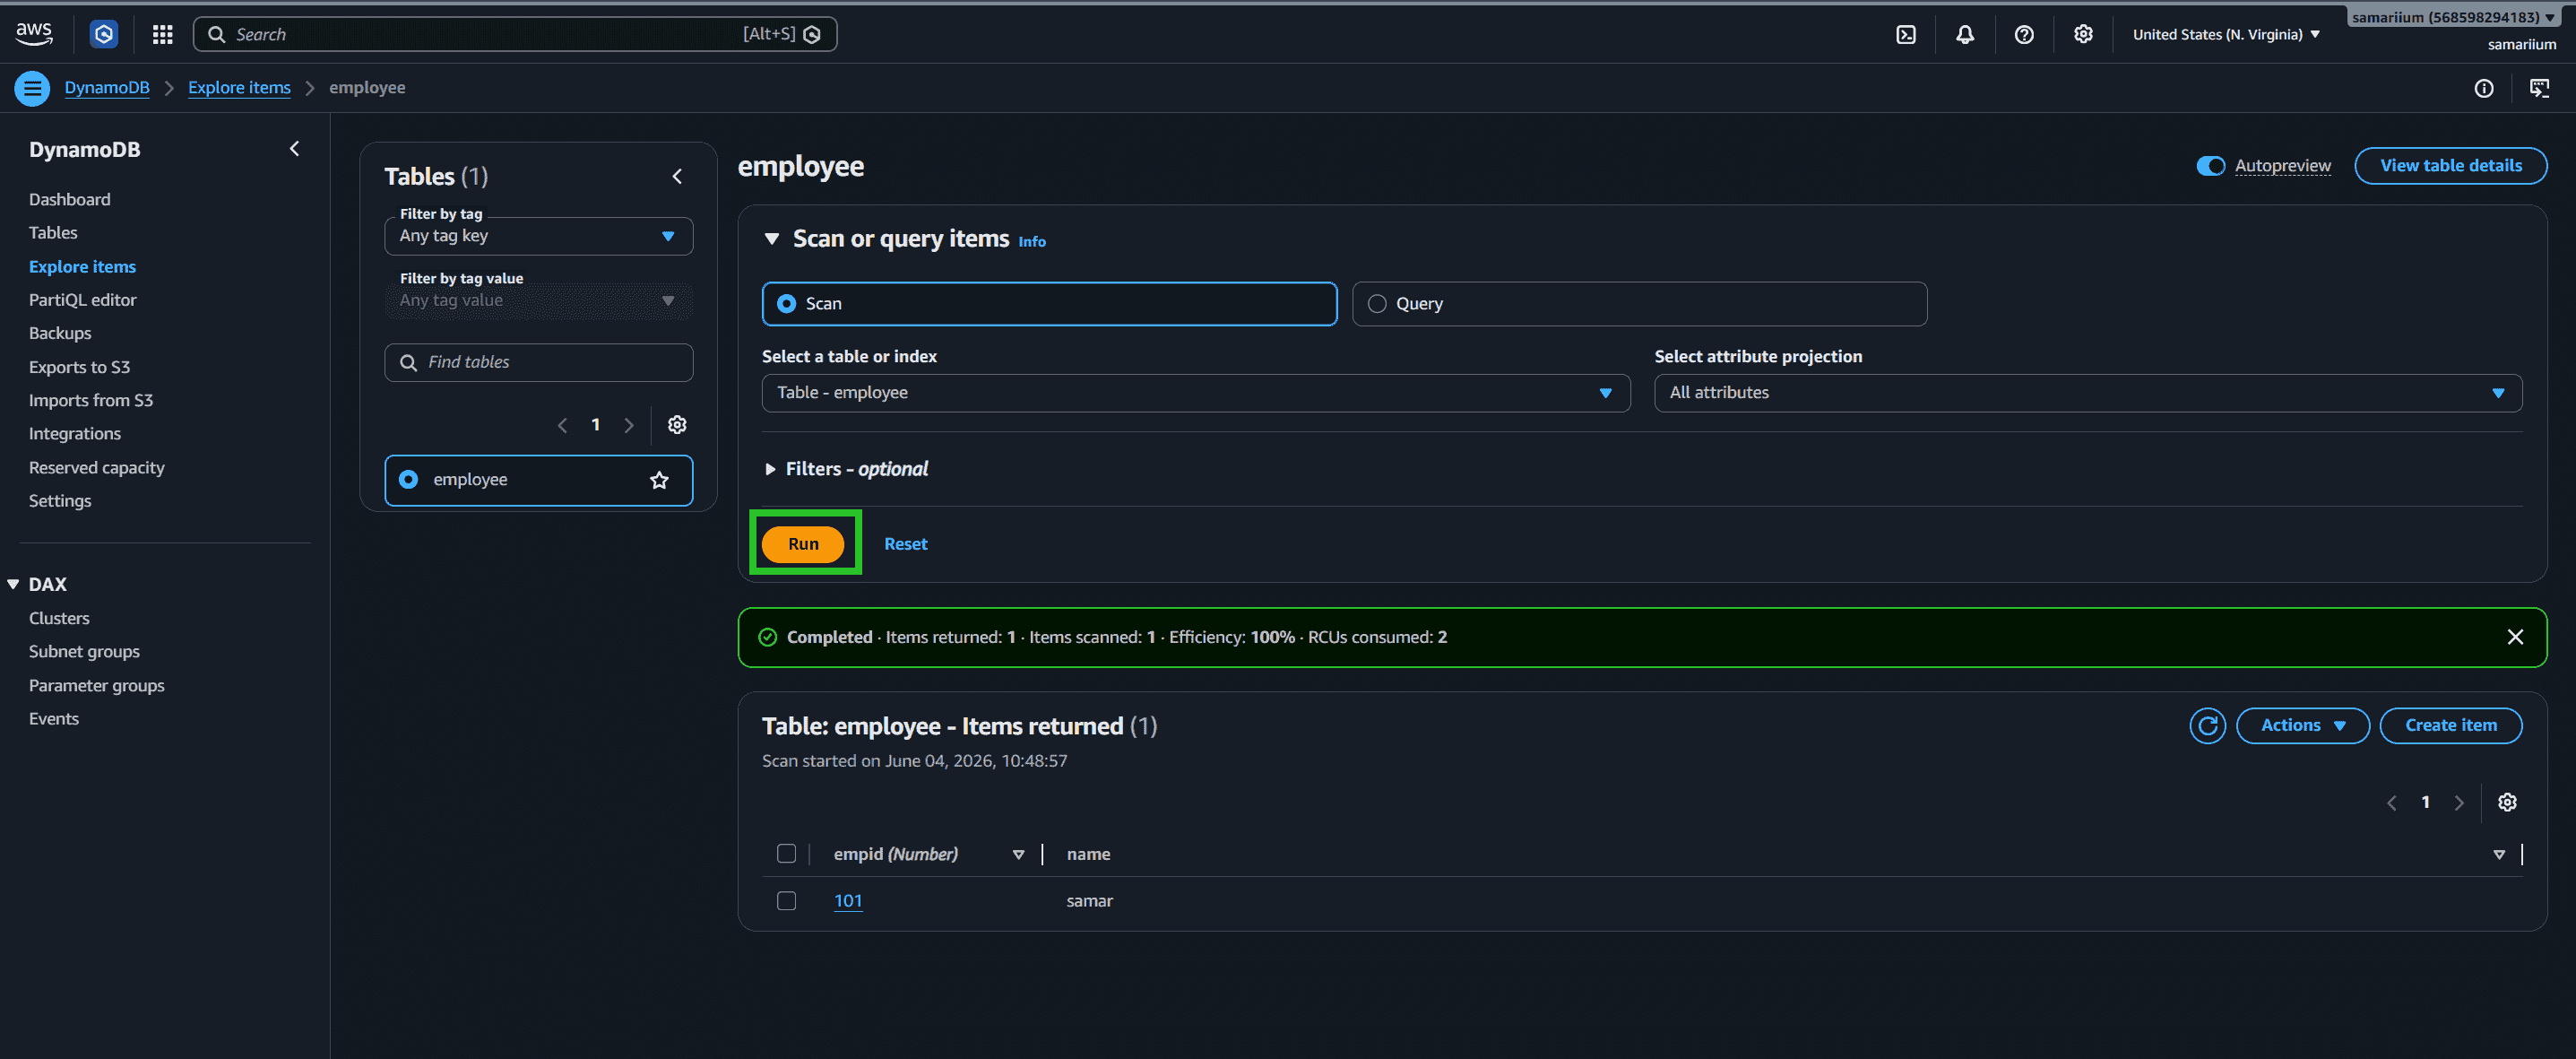2576x1059 pixels.
Task: Open the tutorials panel icon at right
Action: pos(2539,88)
